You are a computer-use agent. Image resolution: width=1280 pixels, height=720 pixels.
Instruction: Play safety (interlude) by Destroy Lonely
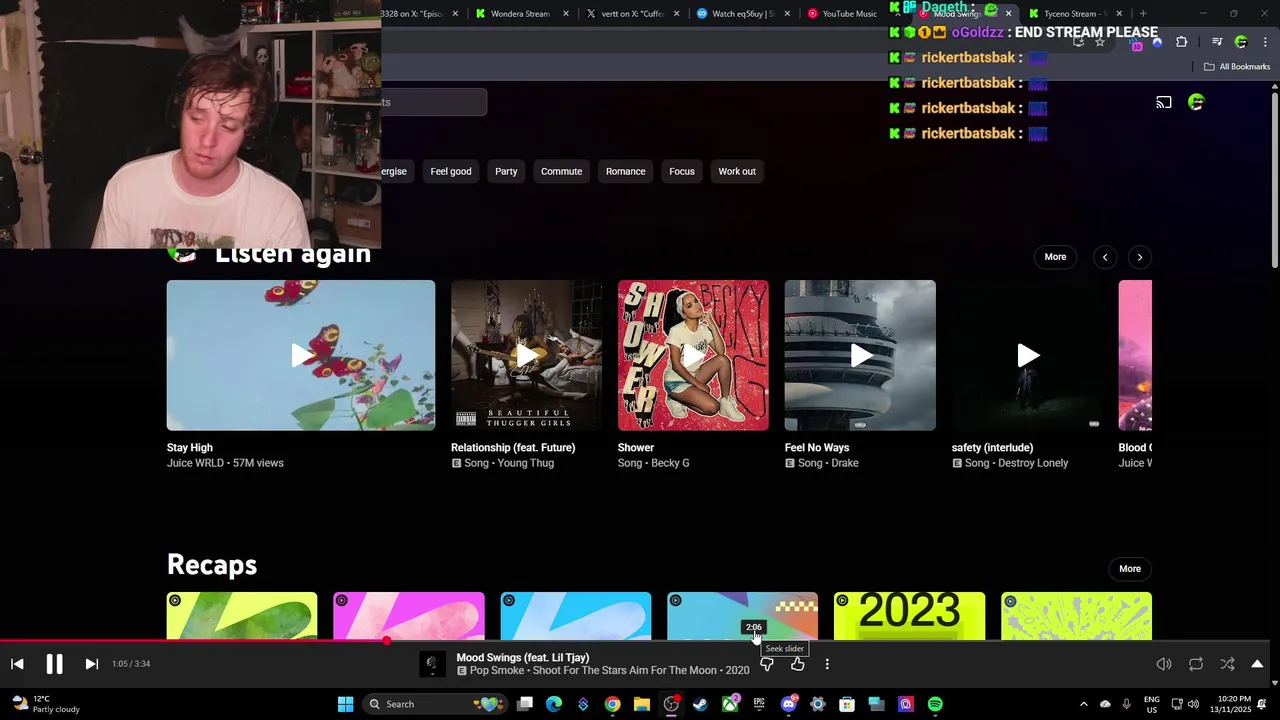(1027, 355)
